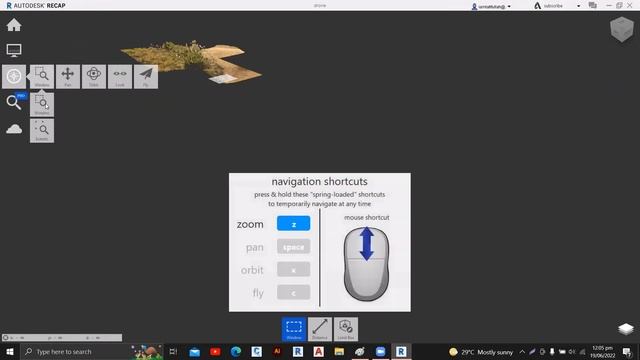Switch to the active ReCap taskbar button
This screenshot has height=360, width=640.
[x=401, y=351]
